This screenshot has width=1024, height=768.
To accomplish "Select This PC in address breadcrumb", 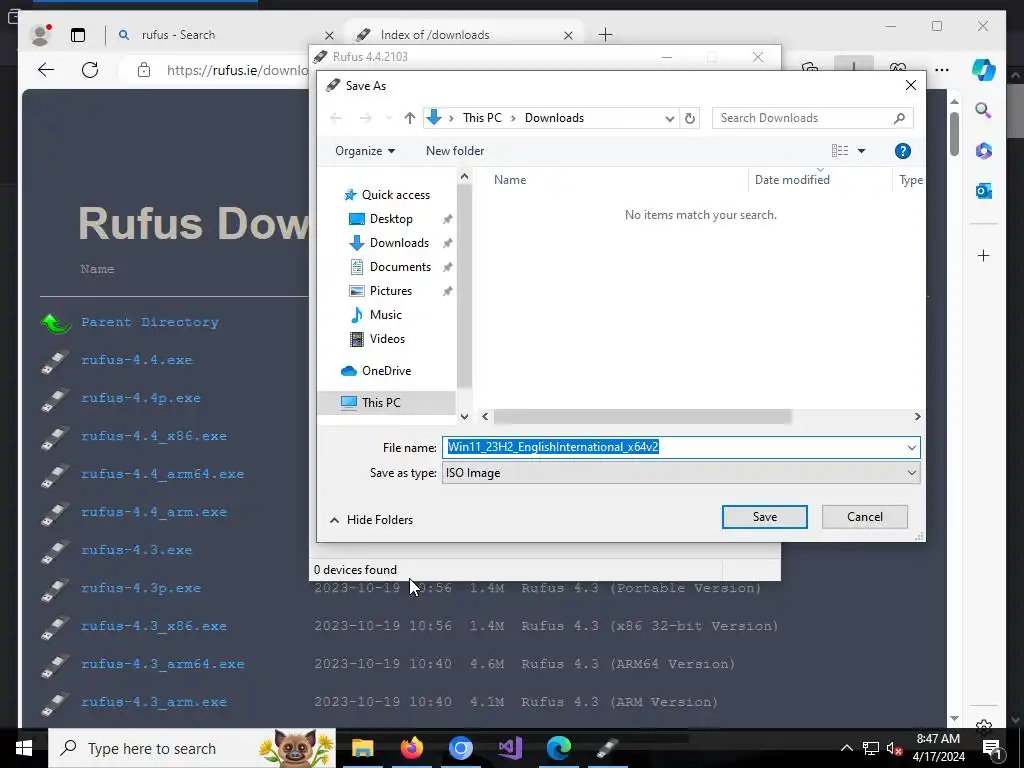I will [482, 118].
